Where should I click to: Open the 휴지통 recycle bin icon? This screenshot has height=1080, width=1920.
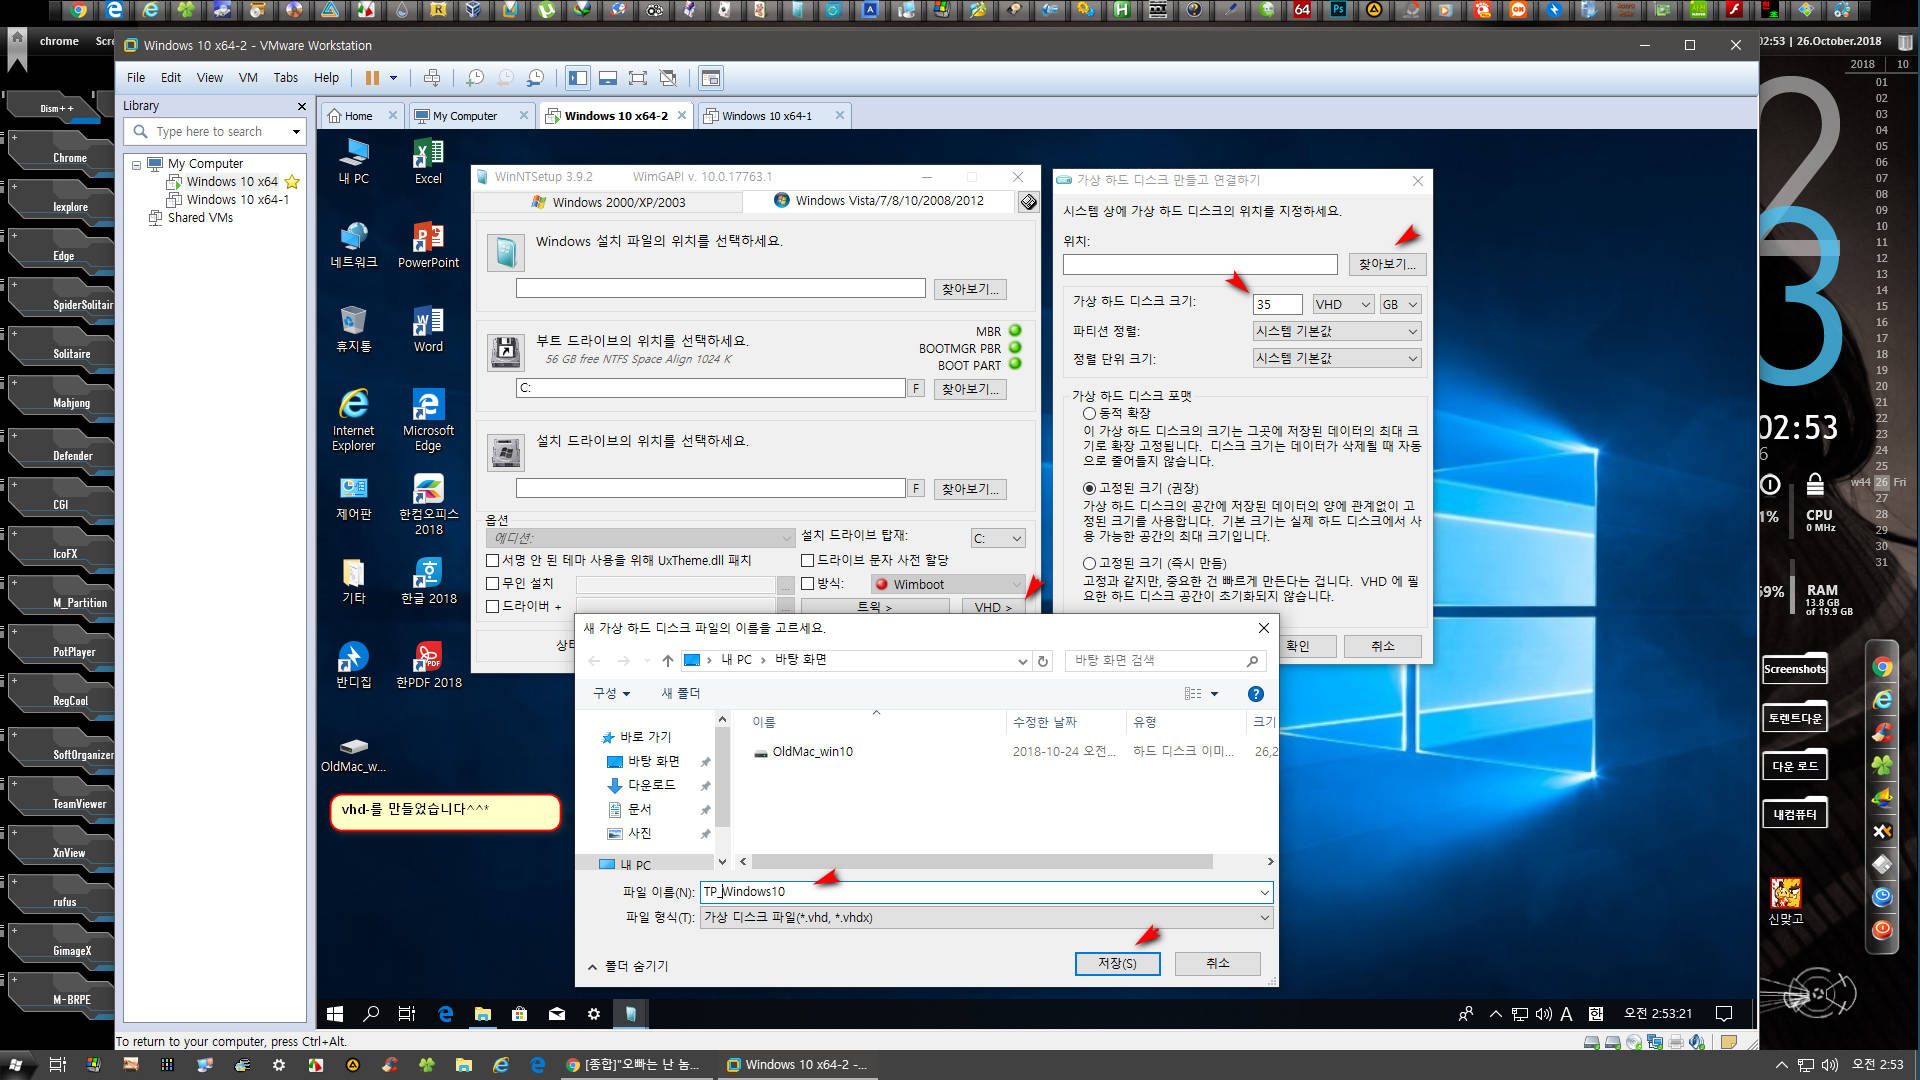[353, 328]
